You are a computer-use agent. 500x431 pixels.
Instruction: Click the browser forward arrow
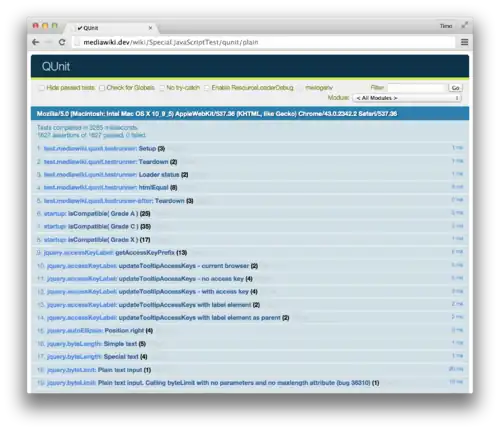pos(49,42)
